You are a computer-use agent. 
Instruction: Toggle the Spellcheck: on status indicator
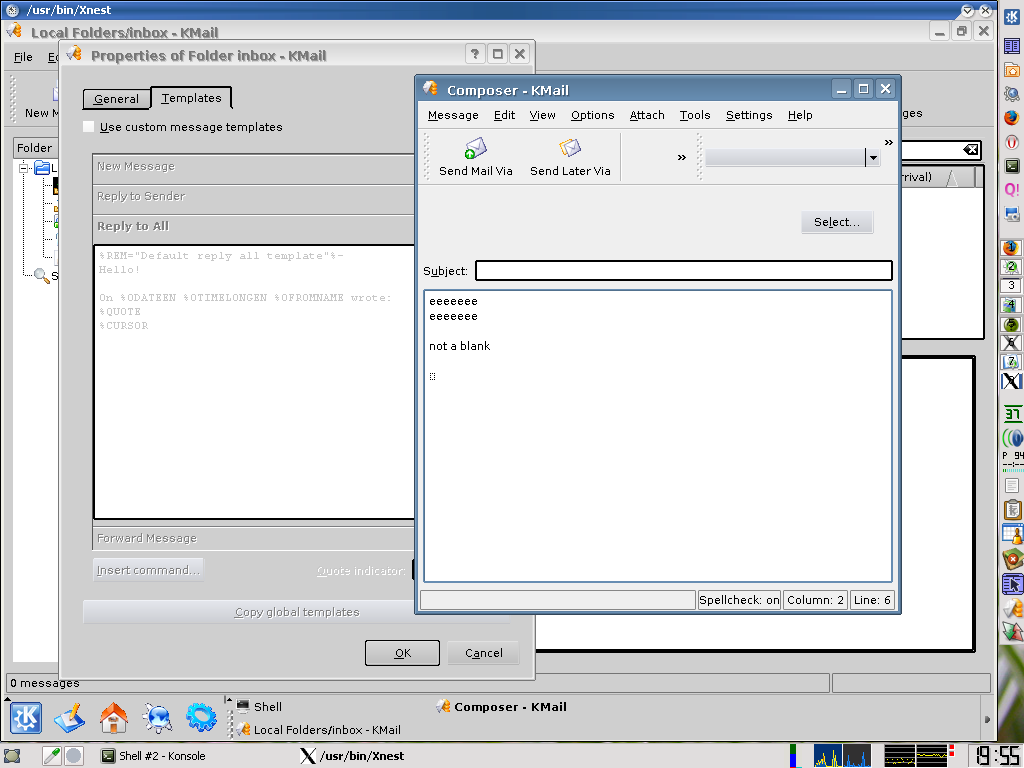pyautogui.click(x=739, y=600)
